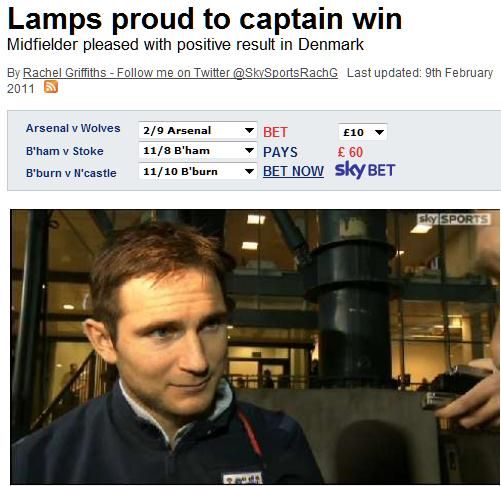The width and height of the screenshot is (501, 486).
Task: Open the B'ham v Stoke odds dropdown
Action: 198,151
